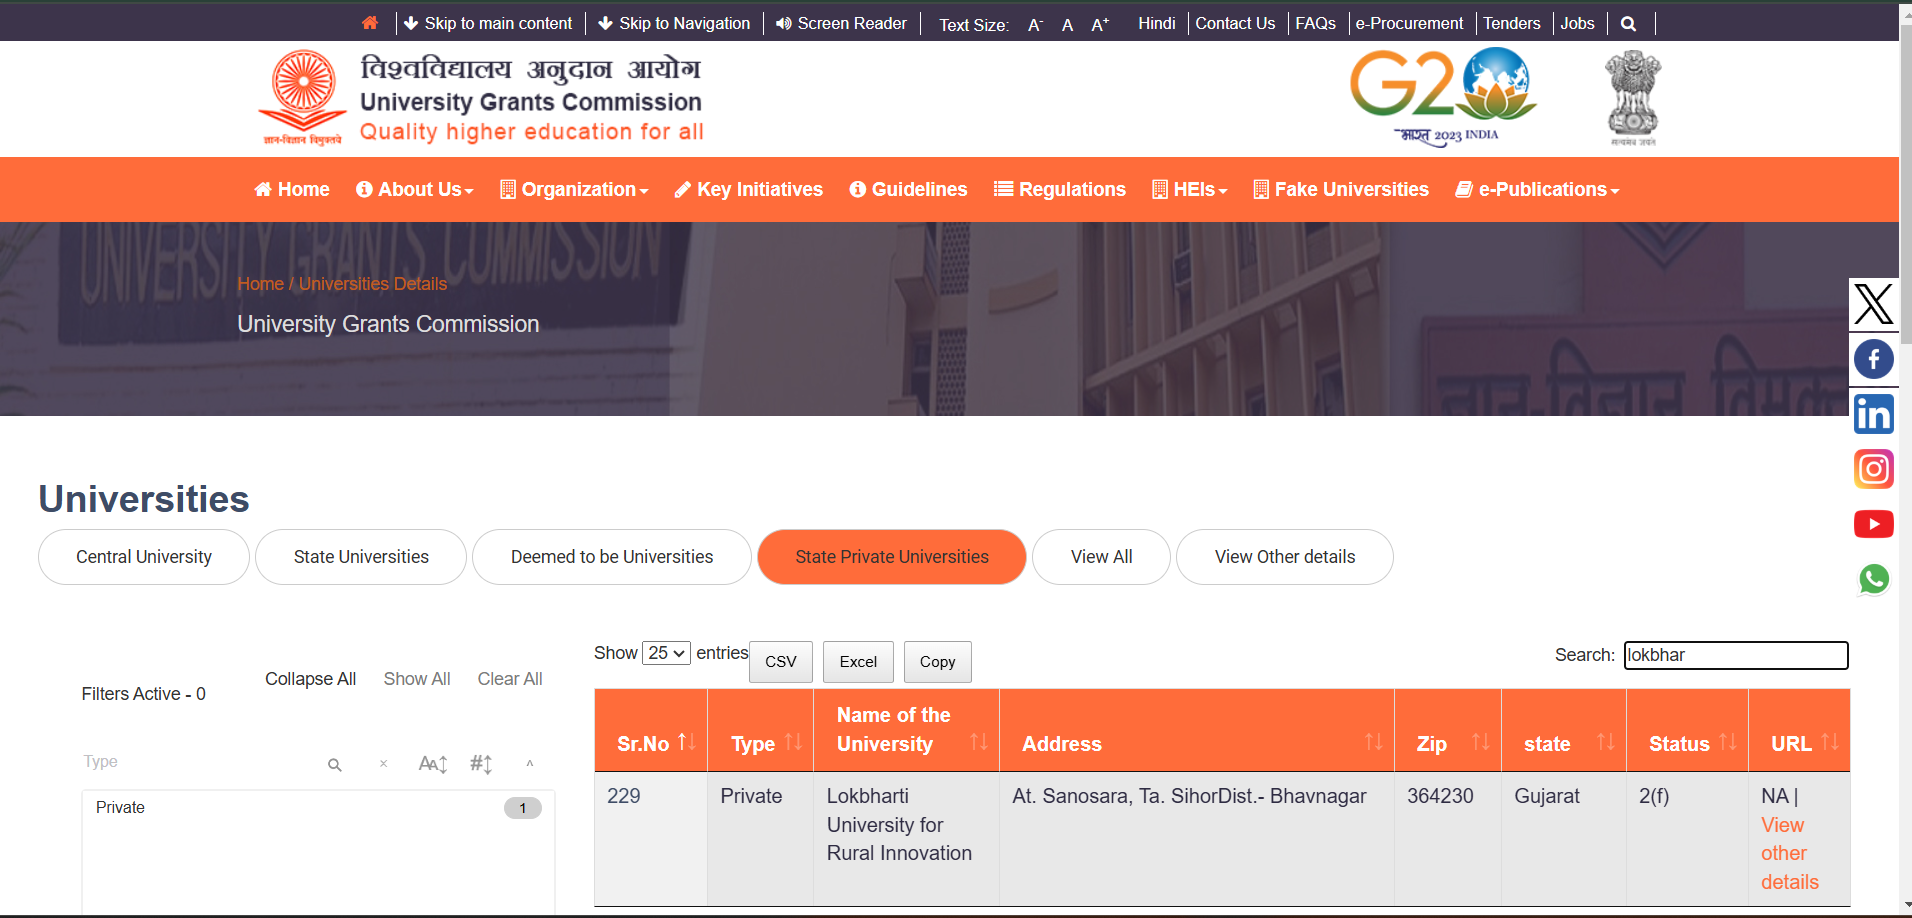This screenshot has height=918, width=1912.
Task: Open the YouTube social icon
Action: click(1873, 524)
